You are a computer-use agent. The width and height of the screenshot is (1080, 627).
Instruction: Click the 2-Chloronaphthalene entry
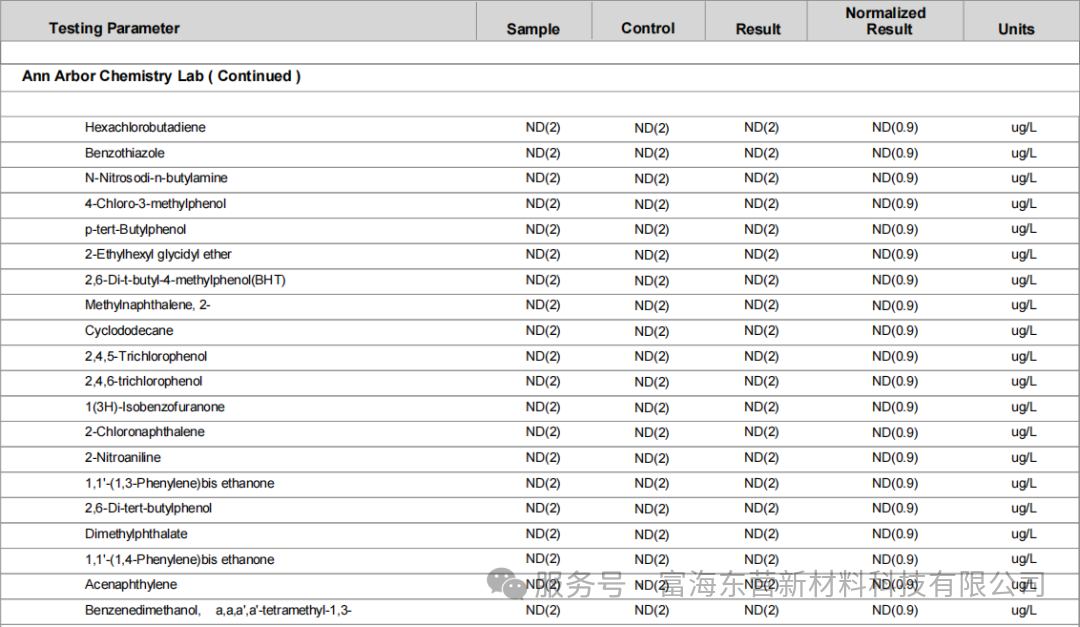(x=145, y=432)
